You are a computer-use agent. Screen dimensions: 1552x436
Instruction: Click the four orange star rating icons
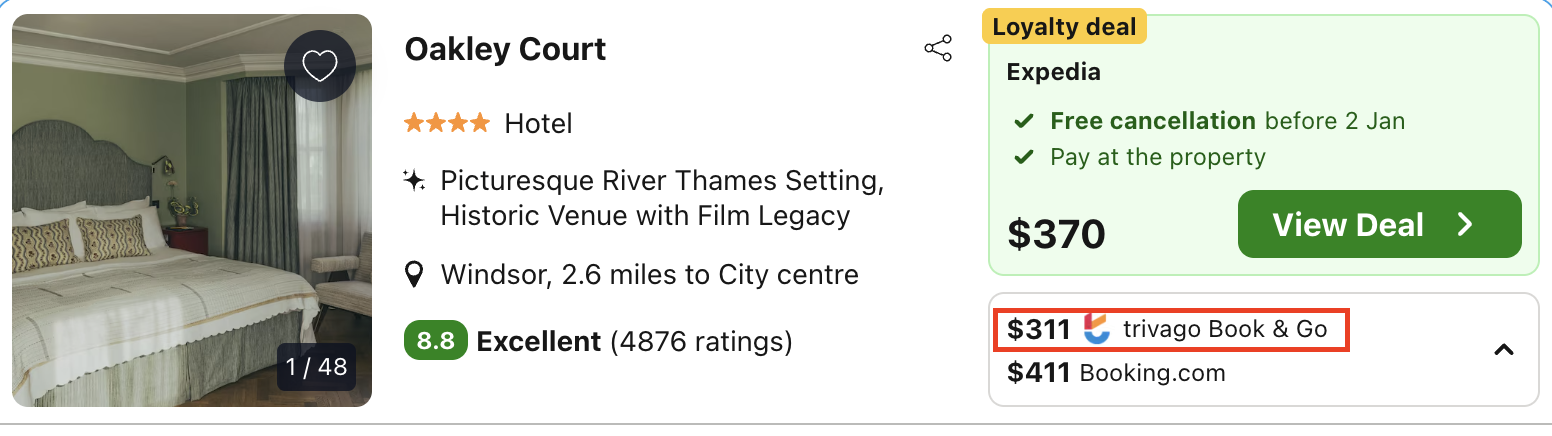tap(447, 124)
